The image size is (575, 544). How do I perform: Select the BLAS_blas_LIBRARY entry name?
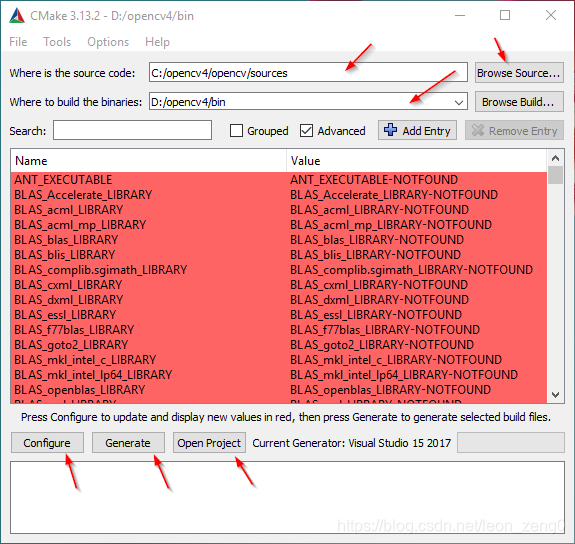coord(66,240)
